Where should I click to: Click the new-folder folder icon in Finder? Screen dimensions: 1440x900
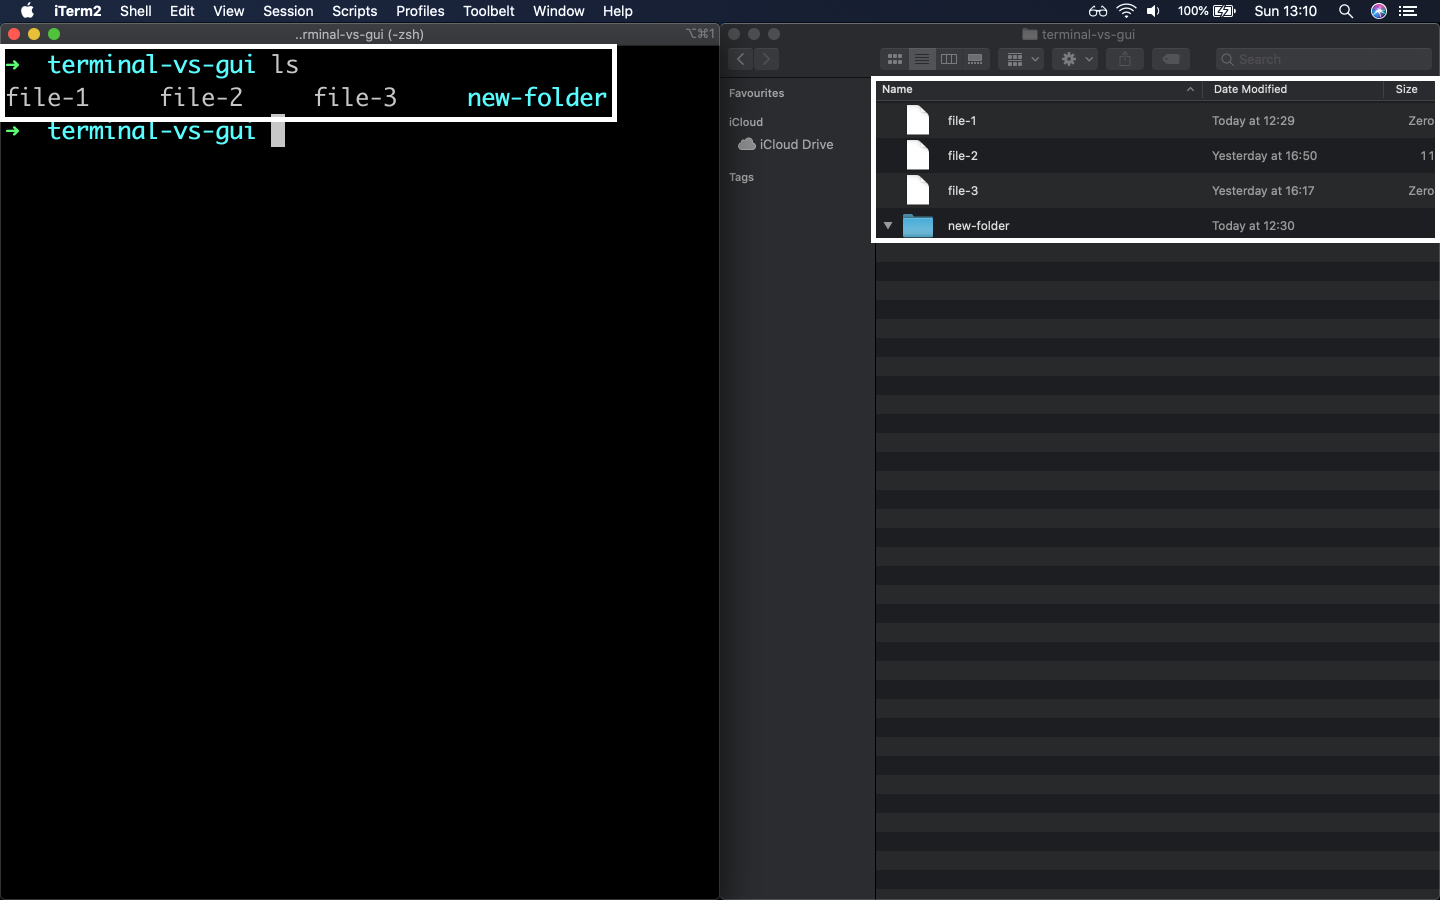tap(918, 226)
